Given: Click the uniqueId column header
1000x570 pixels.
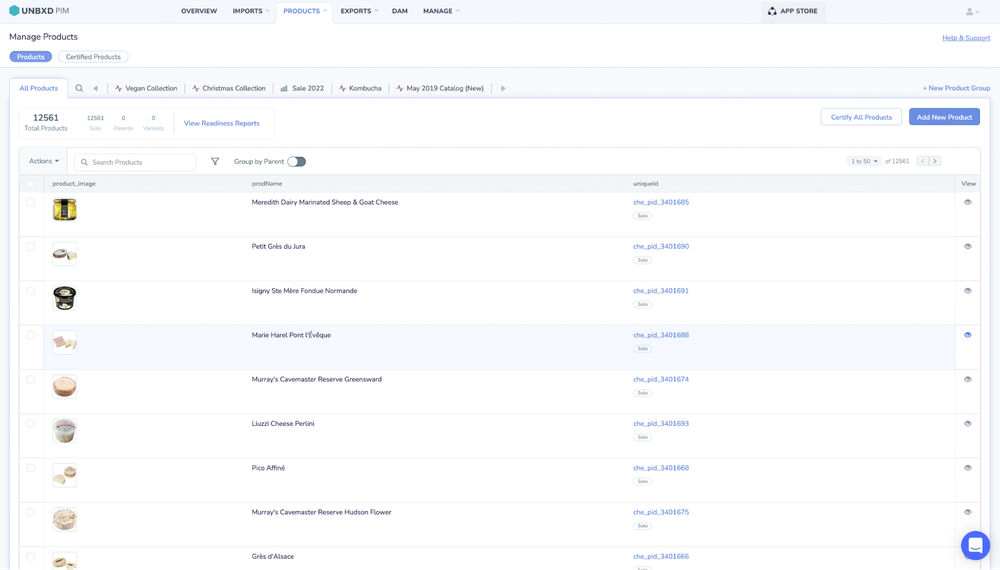Looking at the screenshot, I should 645,184.
